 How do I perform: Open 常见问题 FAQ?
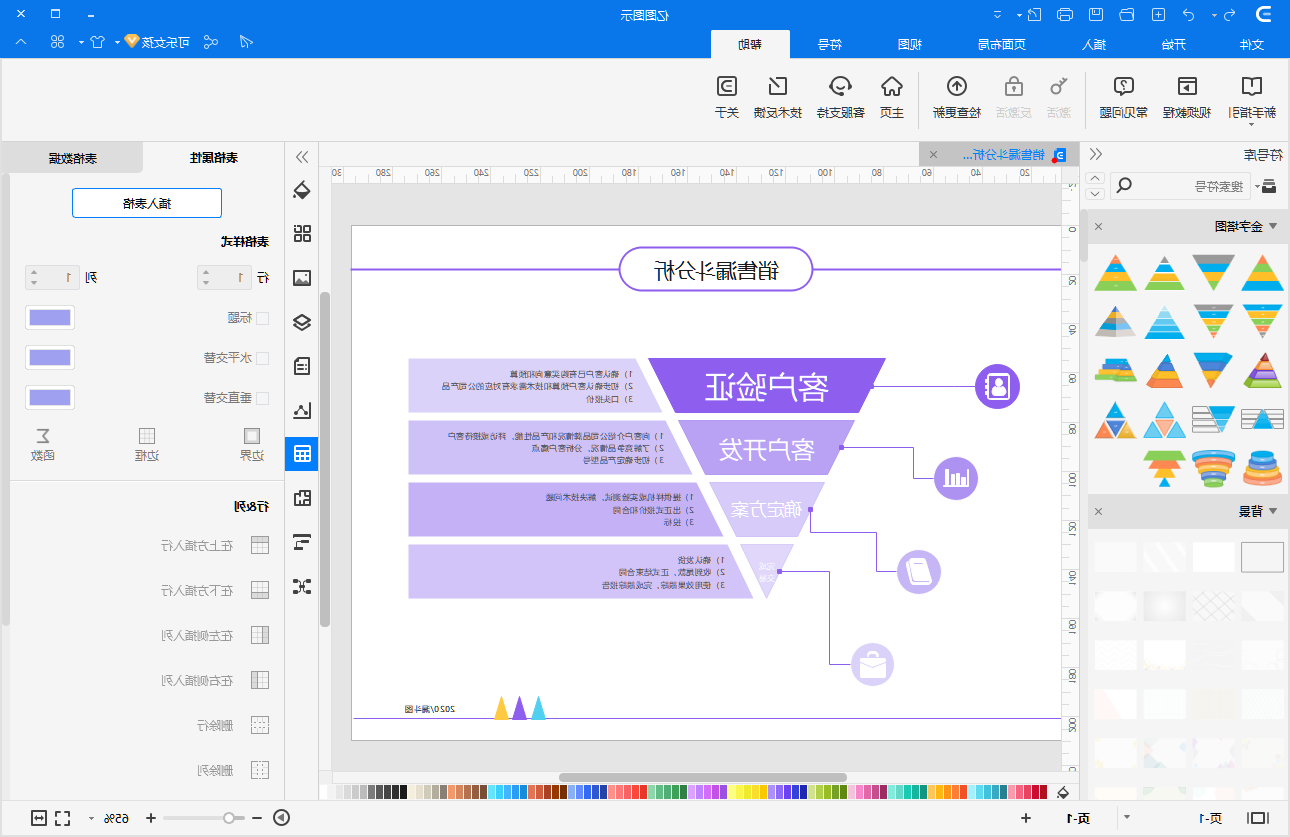(1124, 97)
